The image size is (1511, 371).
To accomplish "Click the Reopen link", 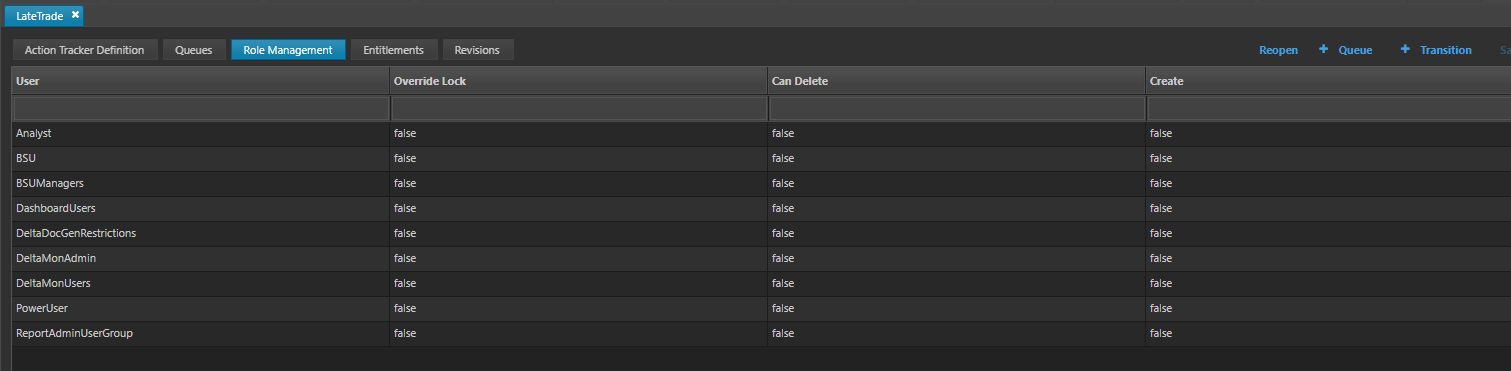I will [x=1278, y=50].
